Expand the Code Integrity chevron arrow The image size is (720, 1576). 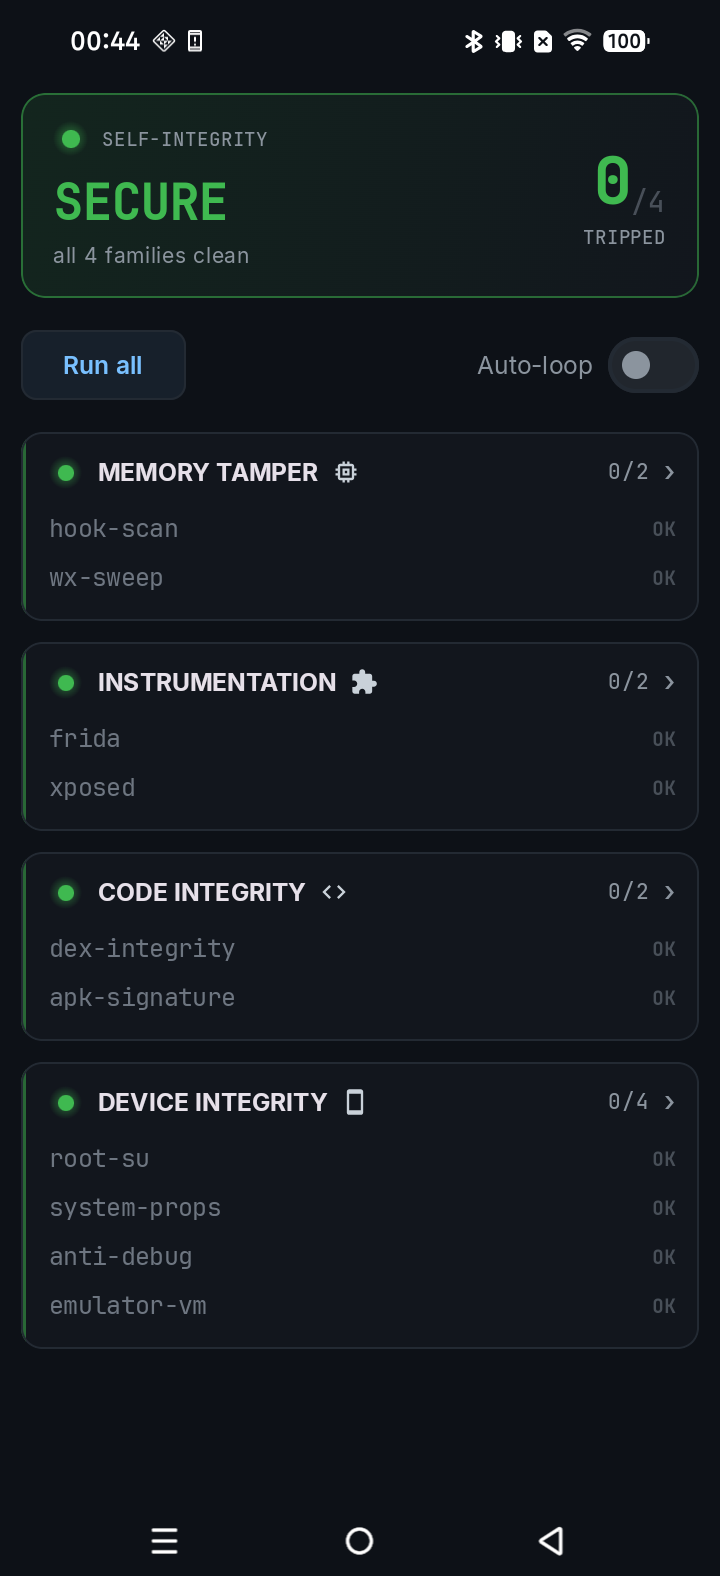click(669, 892)
